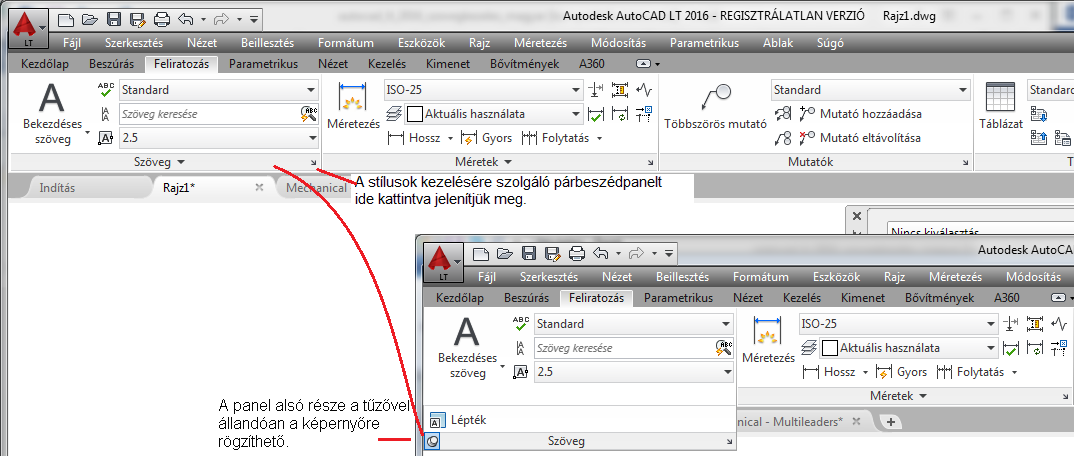Open ISO-25 dimension style dropdown, upper window
The image size is (1074, 456).
(483, 90)
